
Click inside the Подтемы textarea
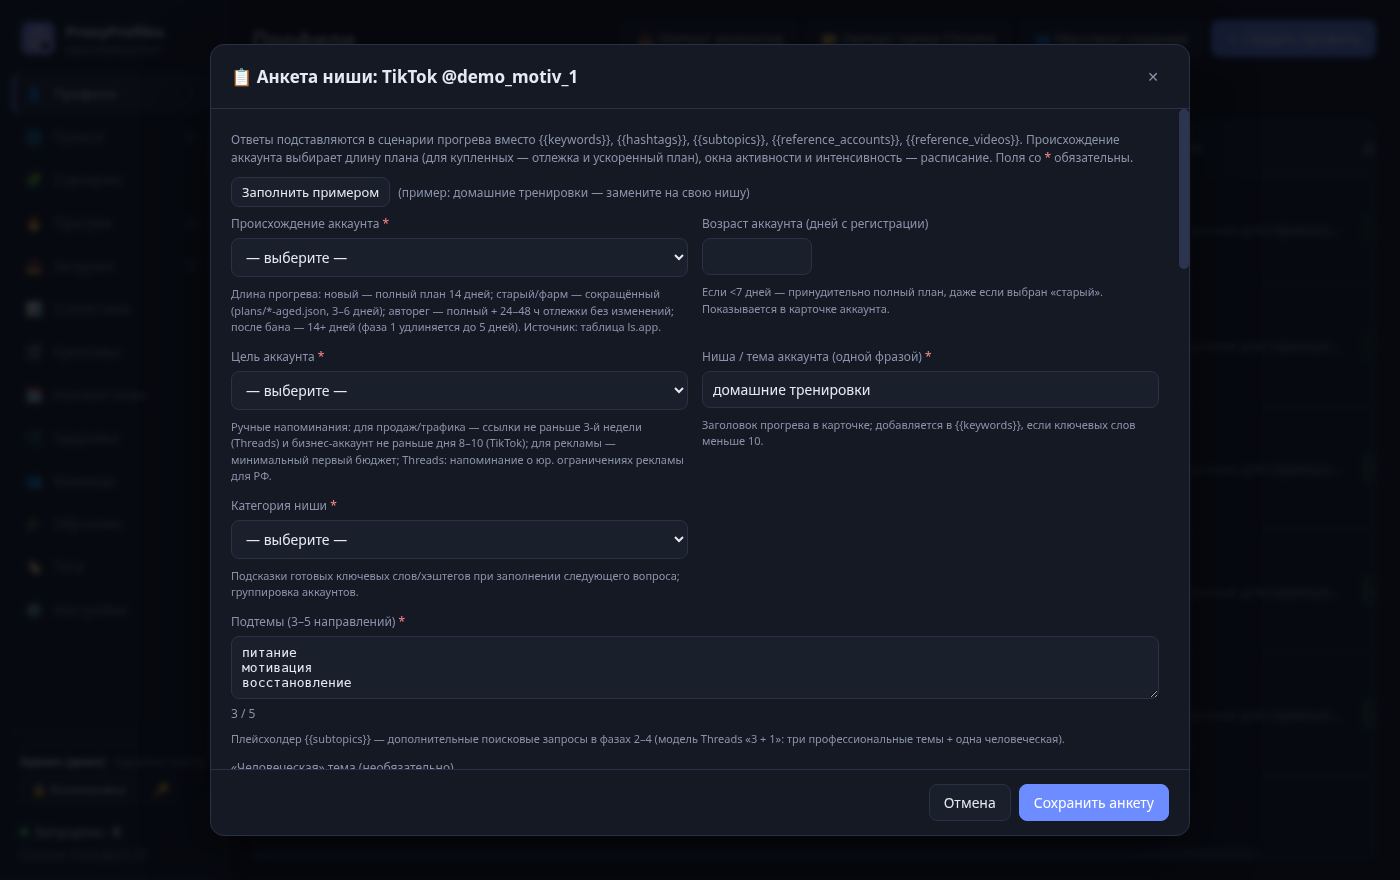[695, 667]
